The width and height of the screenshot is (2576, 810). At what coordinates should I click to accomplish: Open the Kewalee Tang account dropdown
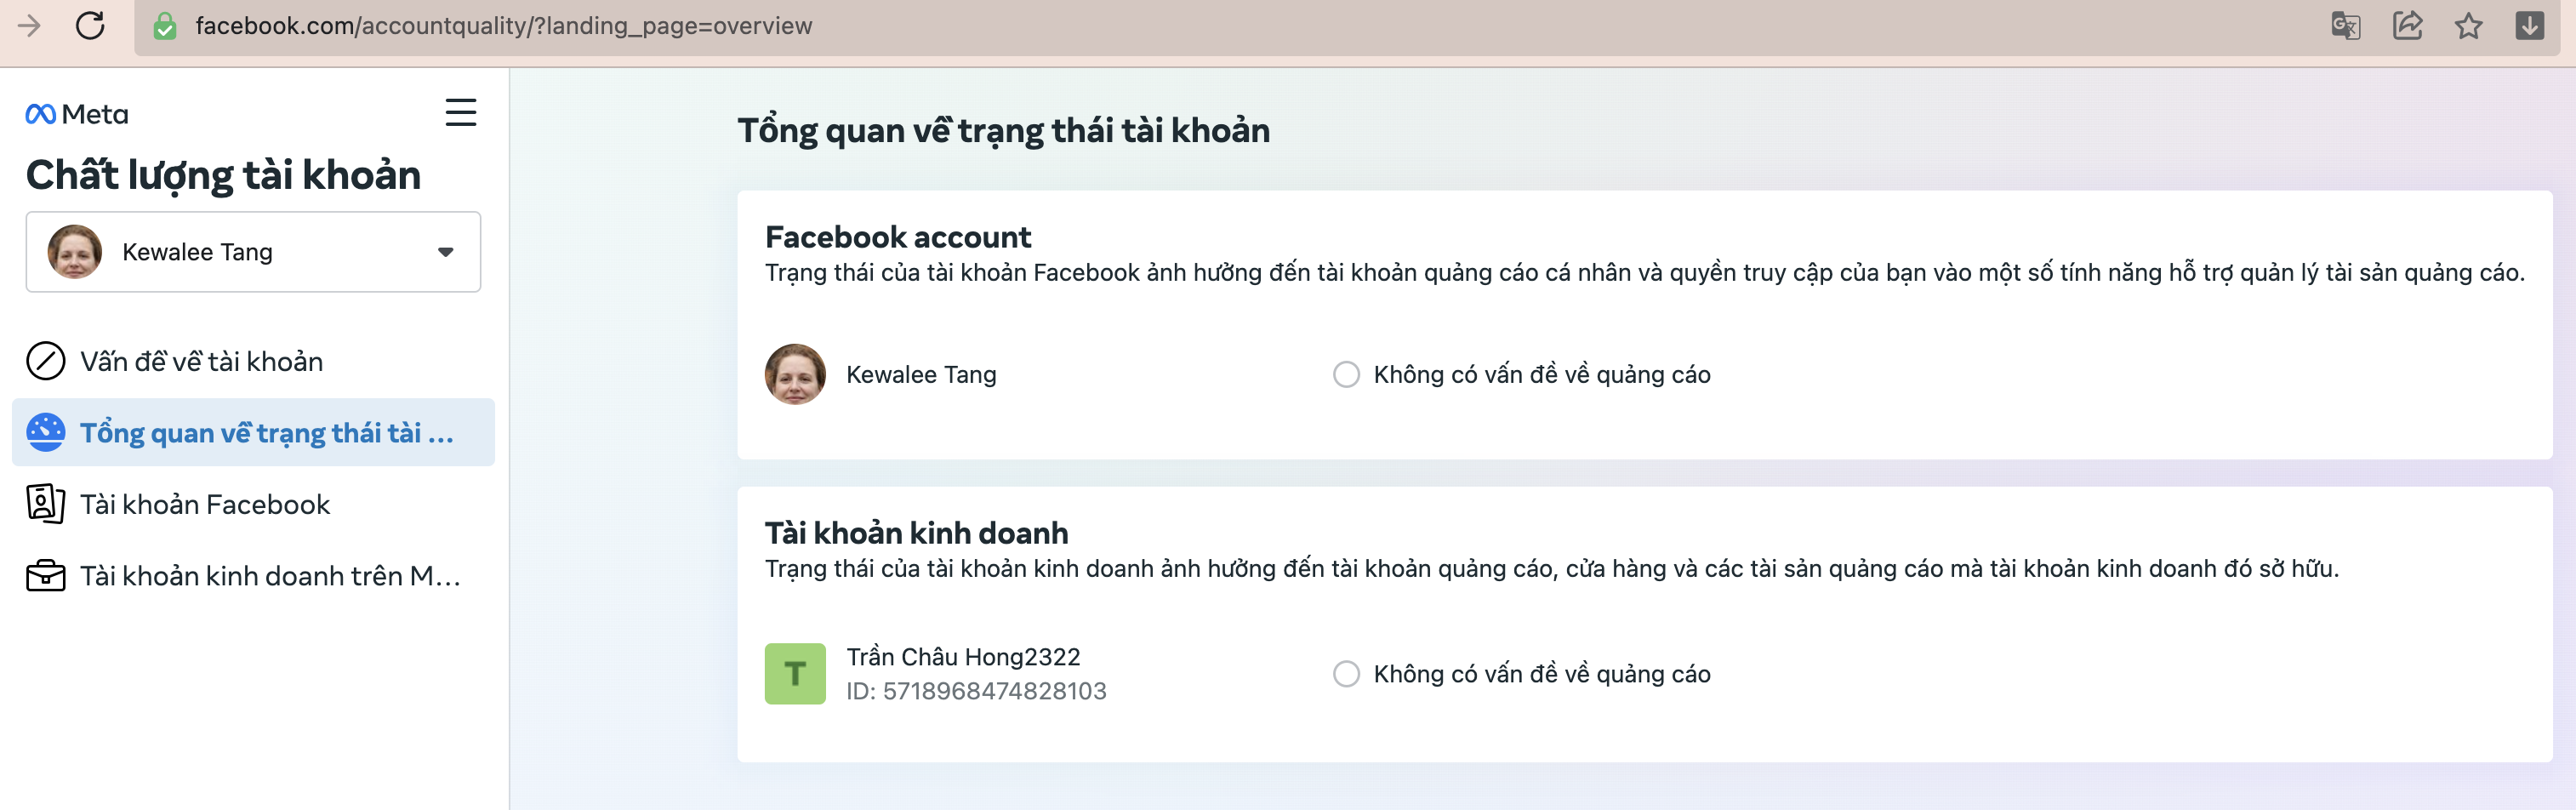click(253, 252)
